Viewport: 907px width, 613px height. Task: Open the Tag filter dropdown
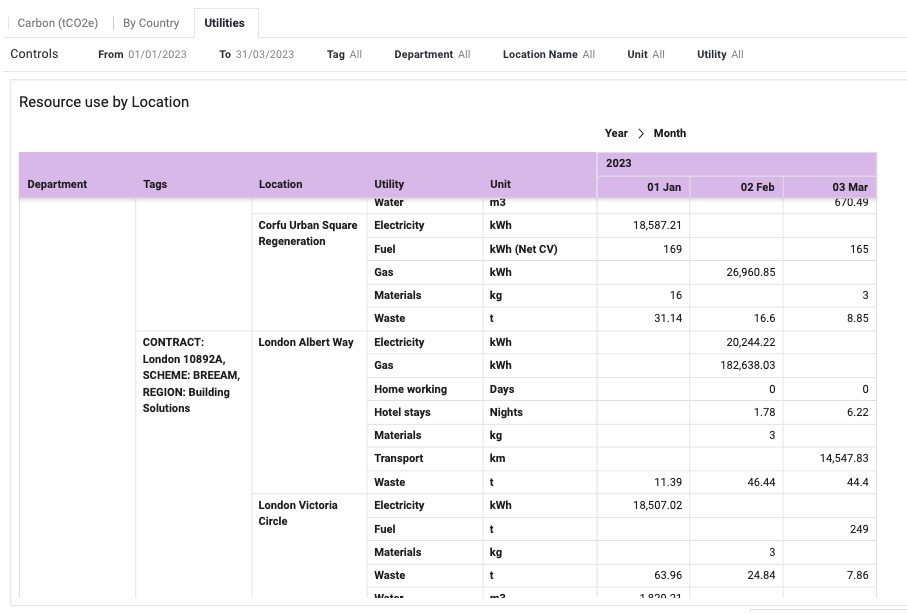[x=344, y=54]
